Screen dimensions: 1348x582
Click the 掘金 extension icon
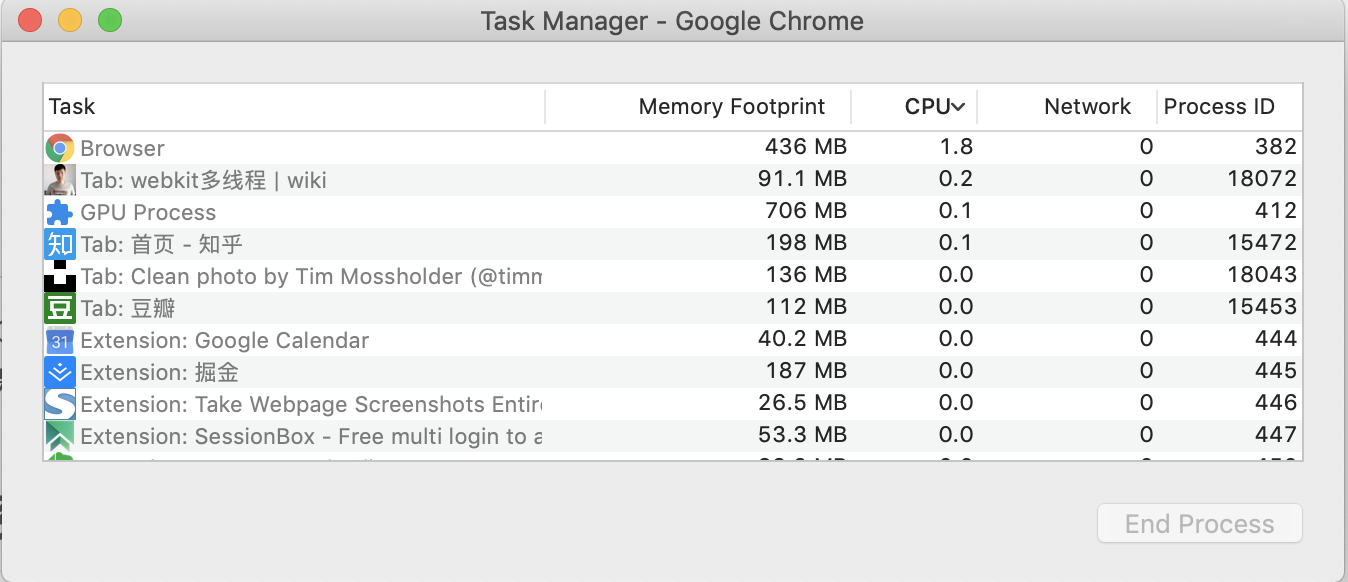tap(60, 372)
